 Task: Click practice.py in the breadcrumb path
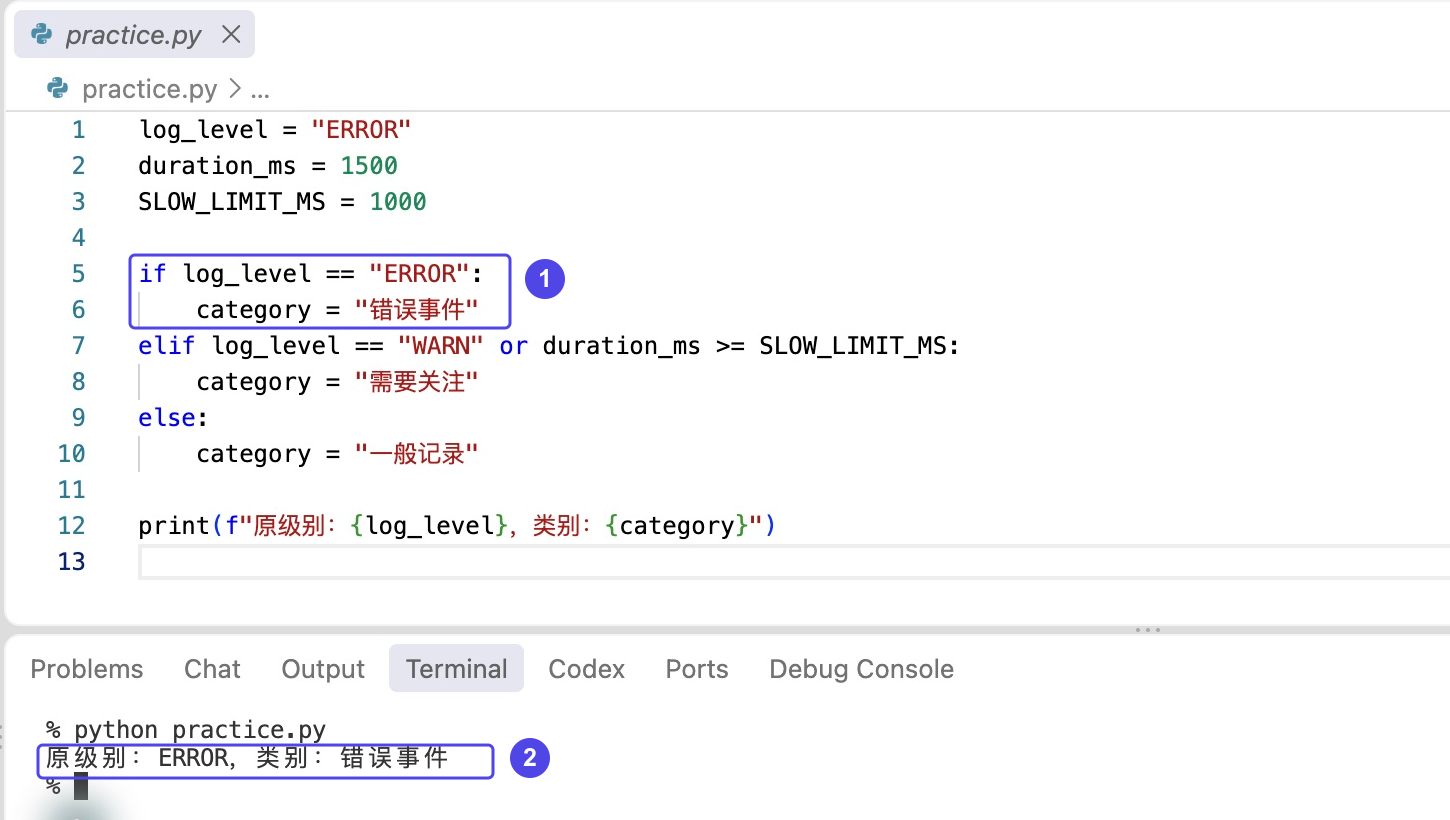149,89
